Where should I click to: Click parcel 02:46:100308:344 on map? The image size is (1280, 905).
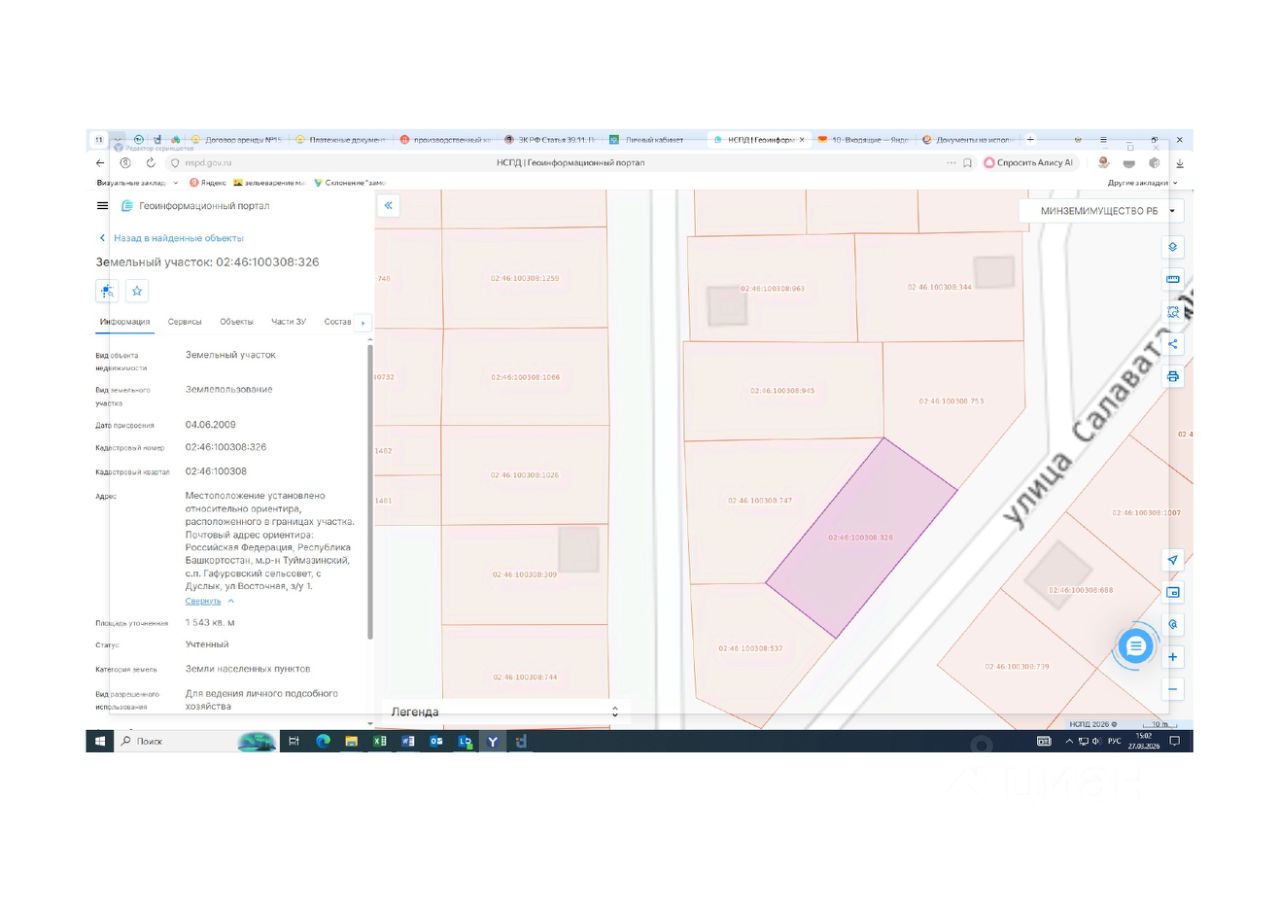point(939,287)
